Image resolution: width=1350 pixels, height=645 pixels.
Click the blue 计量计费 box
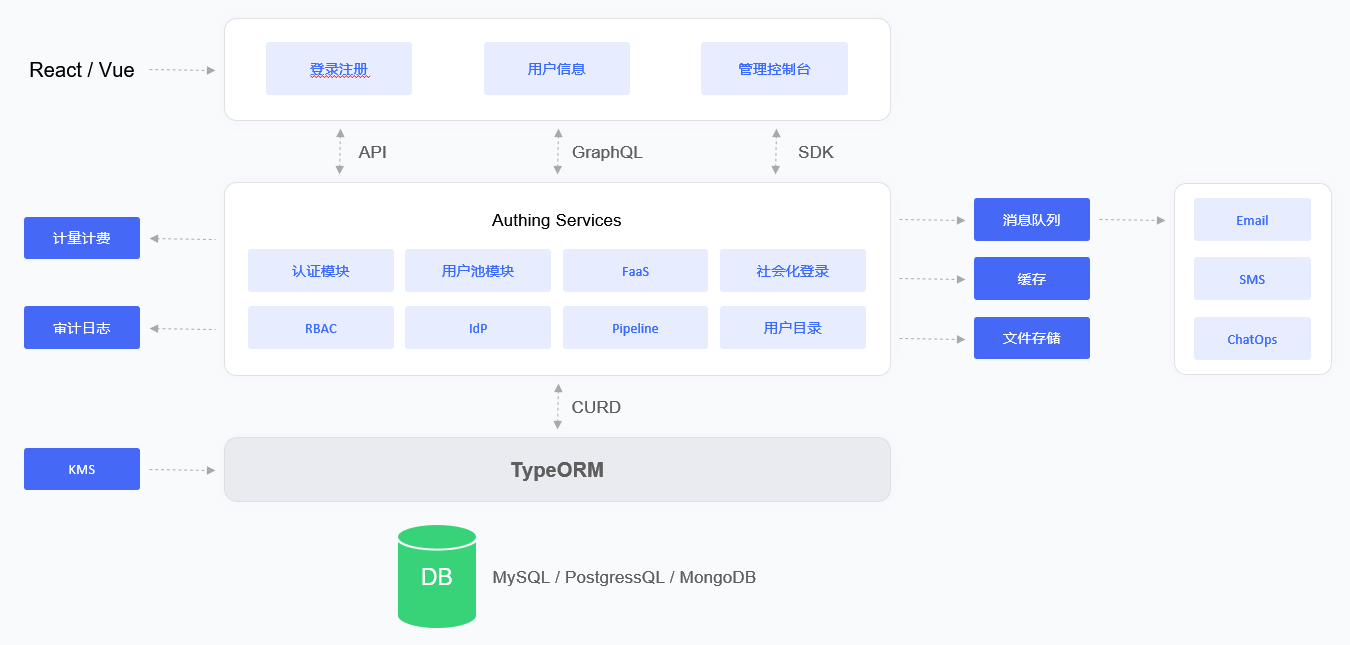82,238
